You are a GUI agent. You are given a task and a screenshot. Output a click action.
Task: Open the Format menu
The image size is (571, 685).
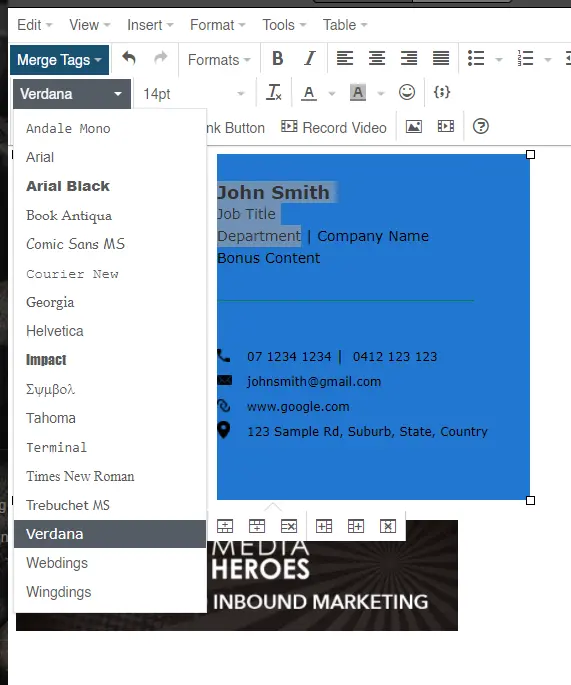(x=218, y=25)
